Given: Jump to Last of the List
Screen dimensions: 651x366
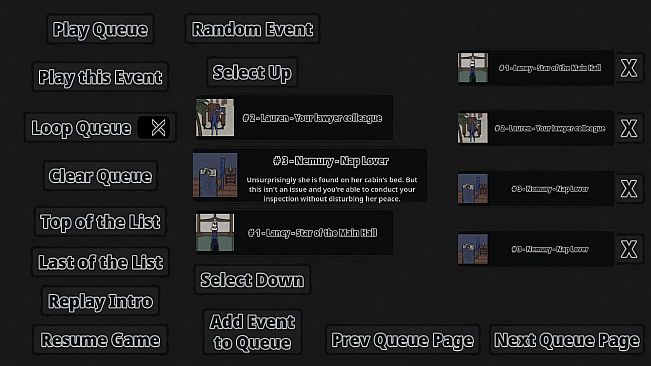Looking at the screenshot, I should (x=100, y=262).
